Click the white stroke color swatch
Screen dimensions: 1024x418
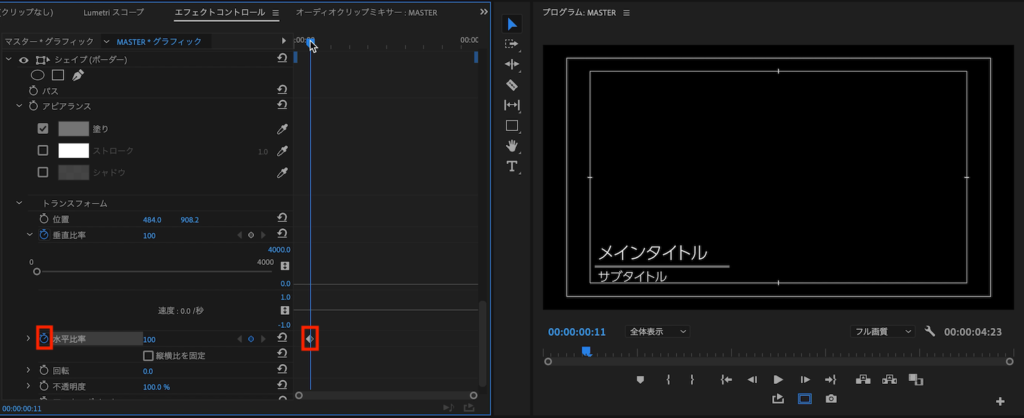coord(74,151)
